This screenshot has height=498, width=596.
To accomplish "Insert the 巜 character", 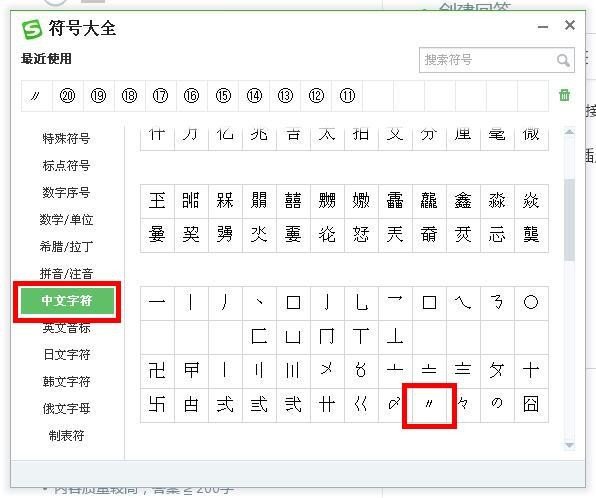I will point(361,405).
